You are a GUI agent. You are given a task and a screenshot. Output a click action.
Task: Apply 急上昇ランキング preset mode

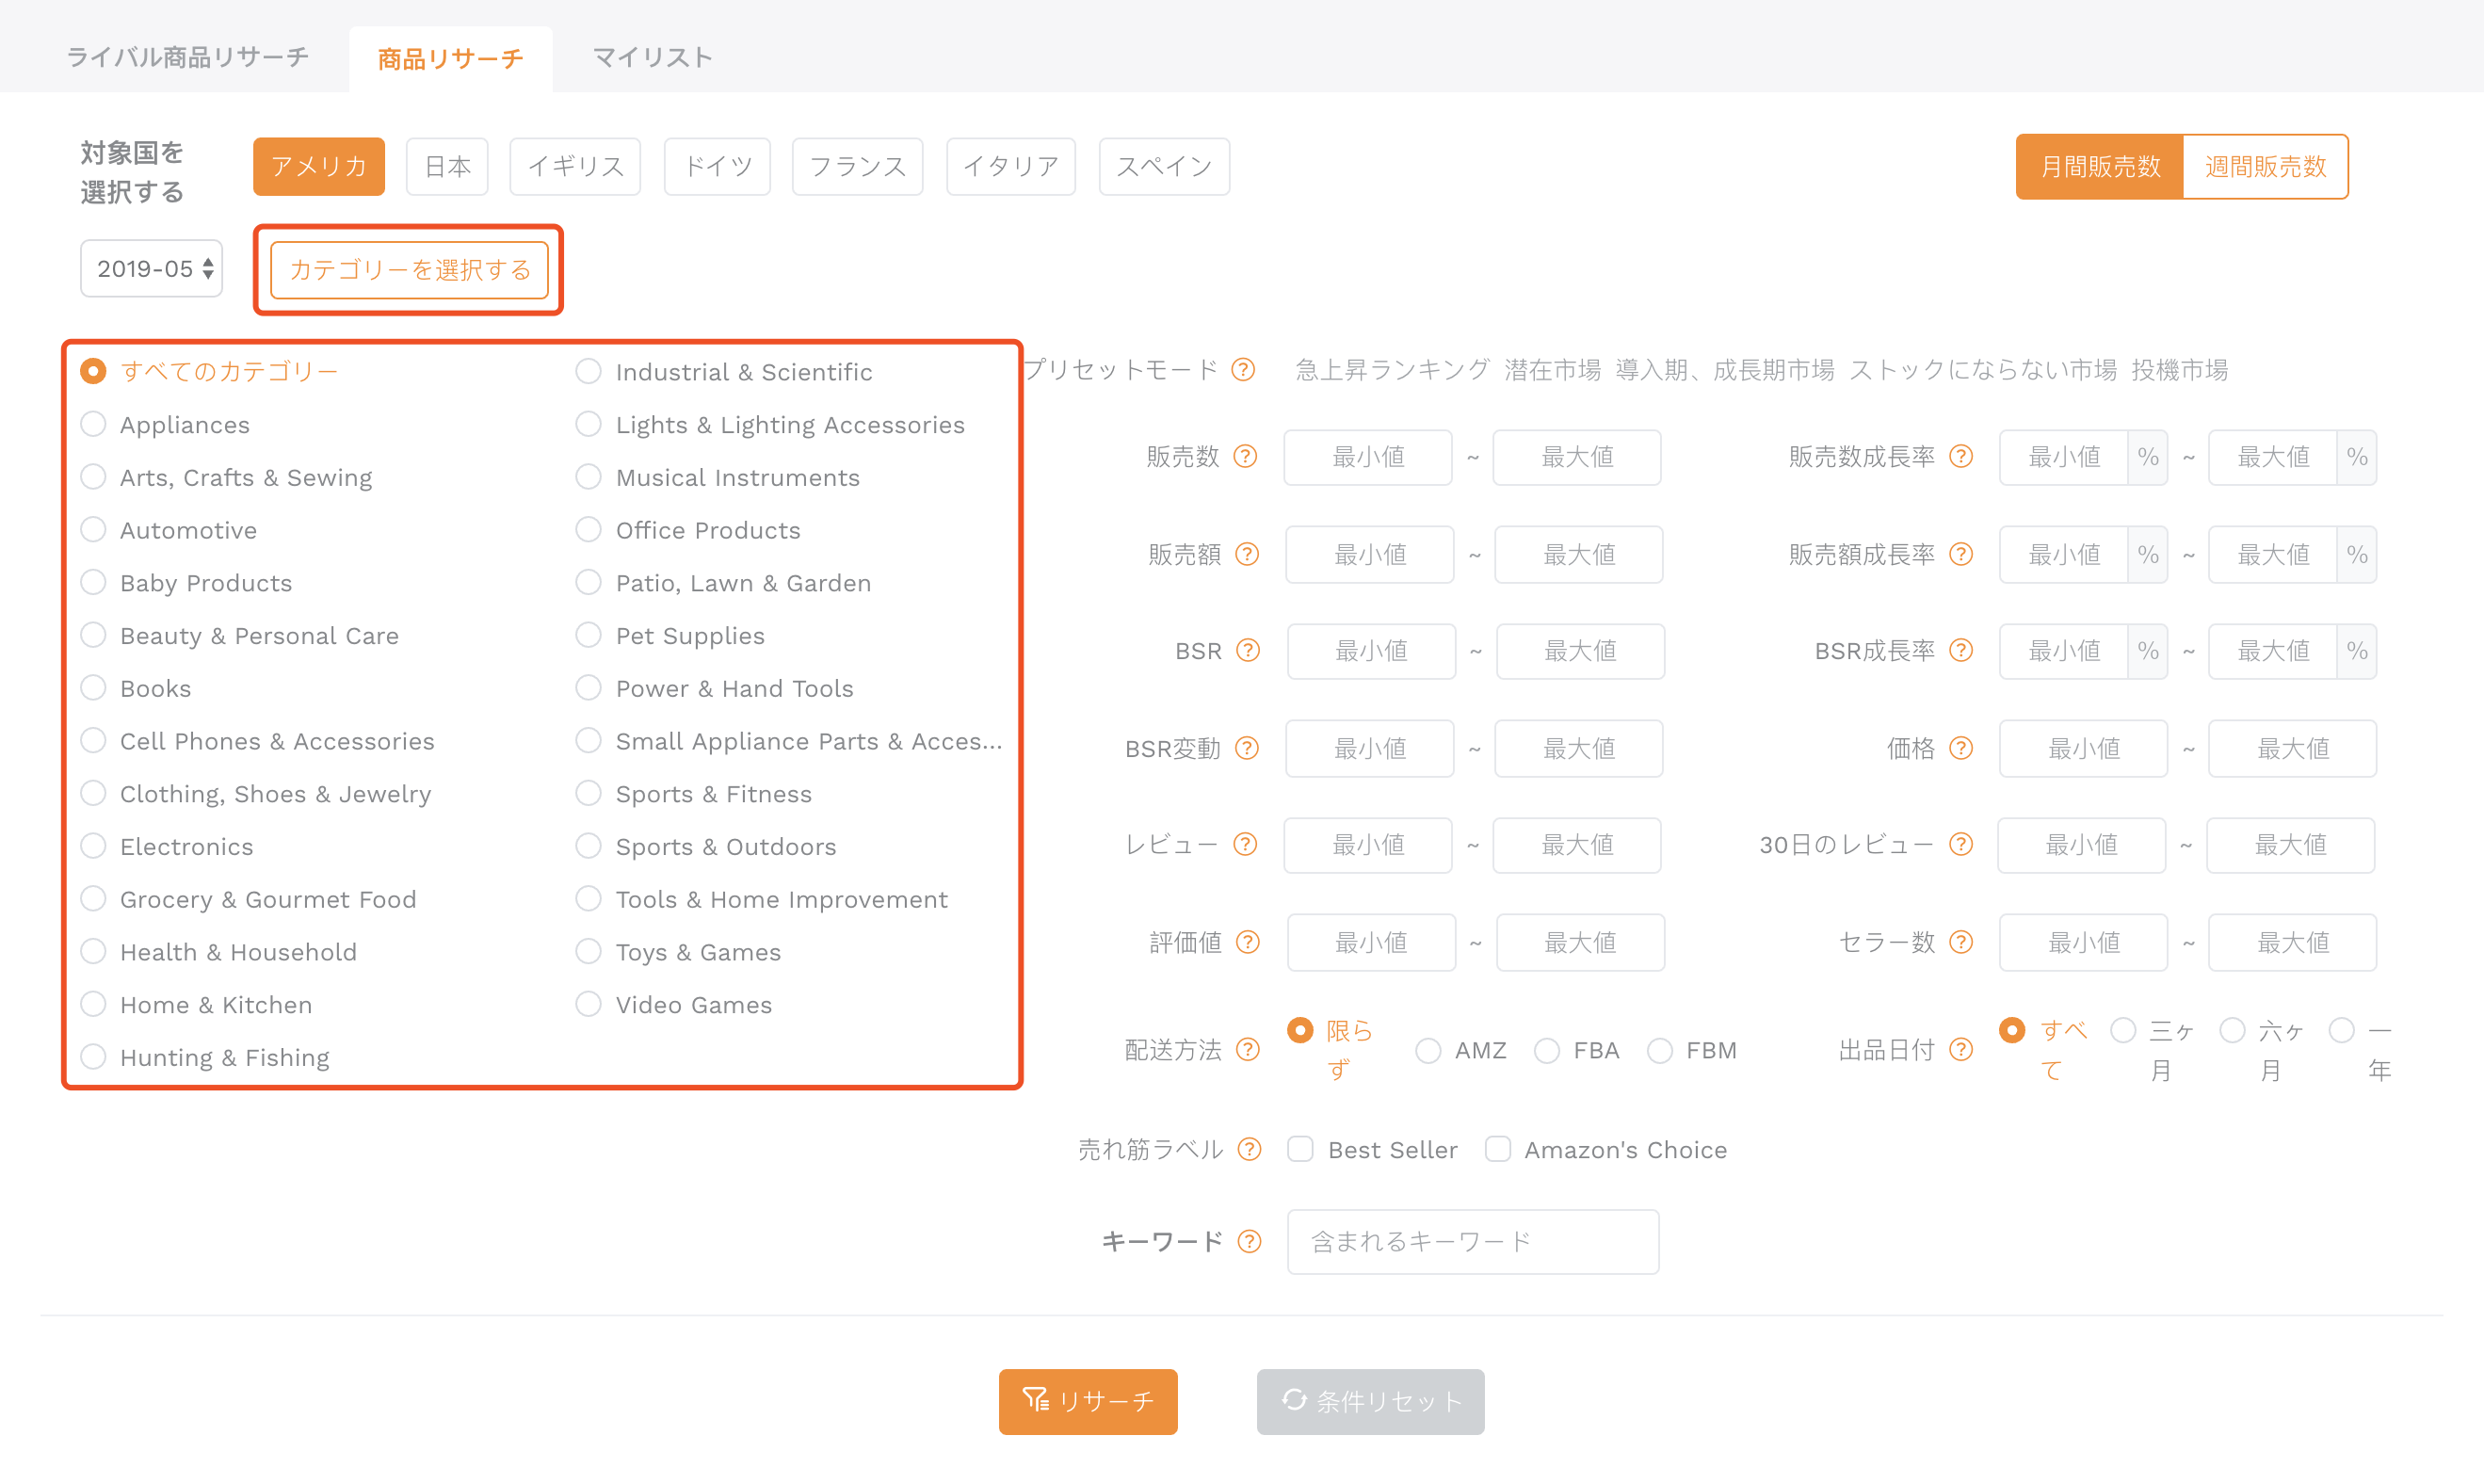(1392, 370)
